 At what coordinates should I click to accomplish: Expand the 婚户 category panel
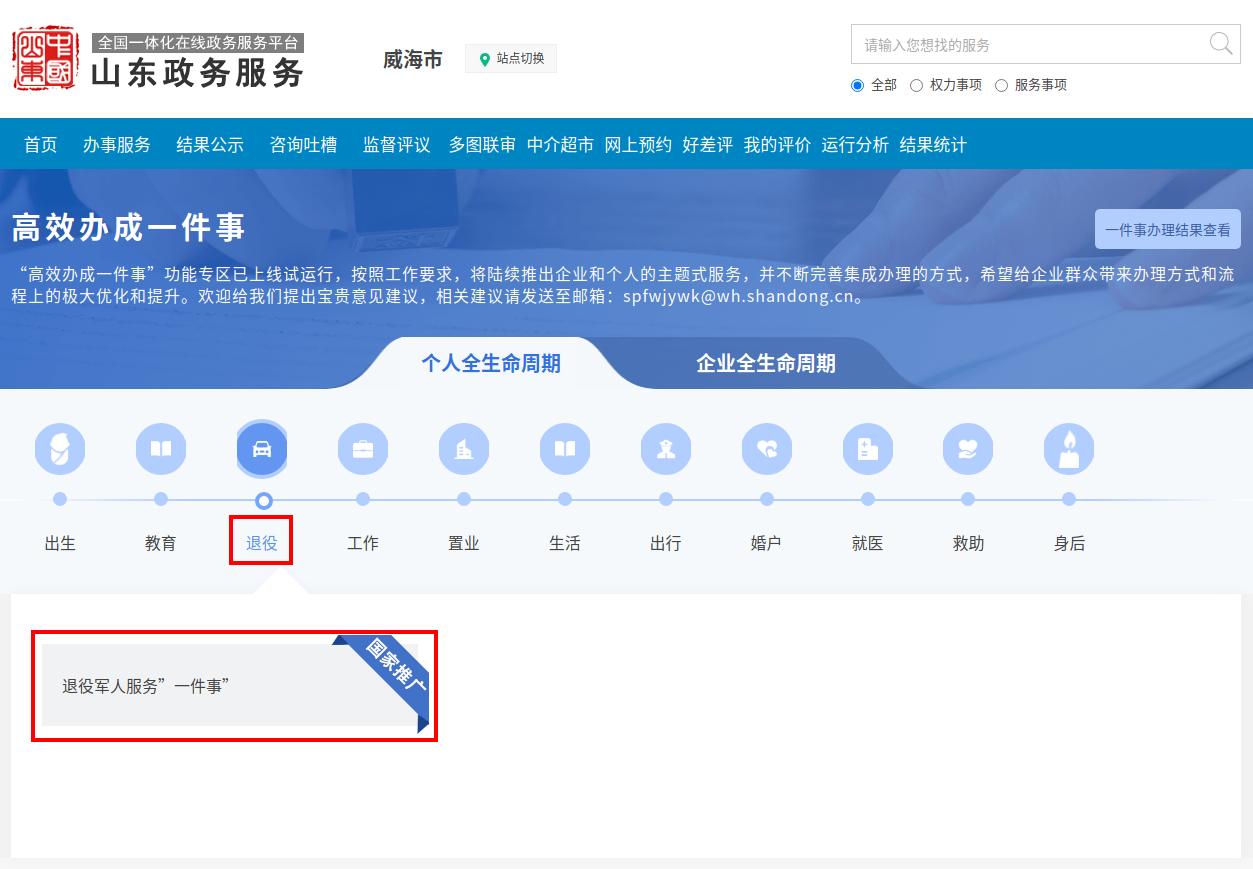click(766, 448)
